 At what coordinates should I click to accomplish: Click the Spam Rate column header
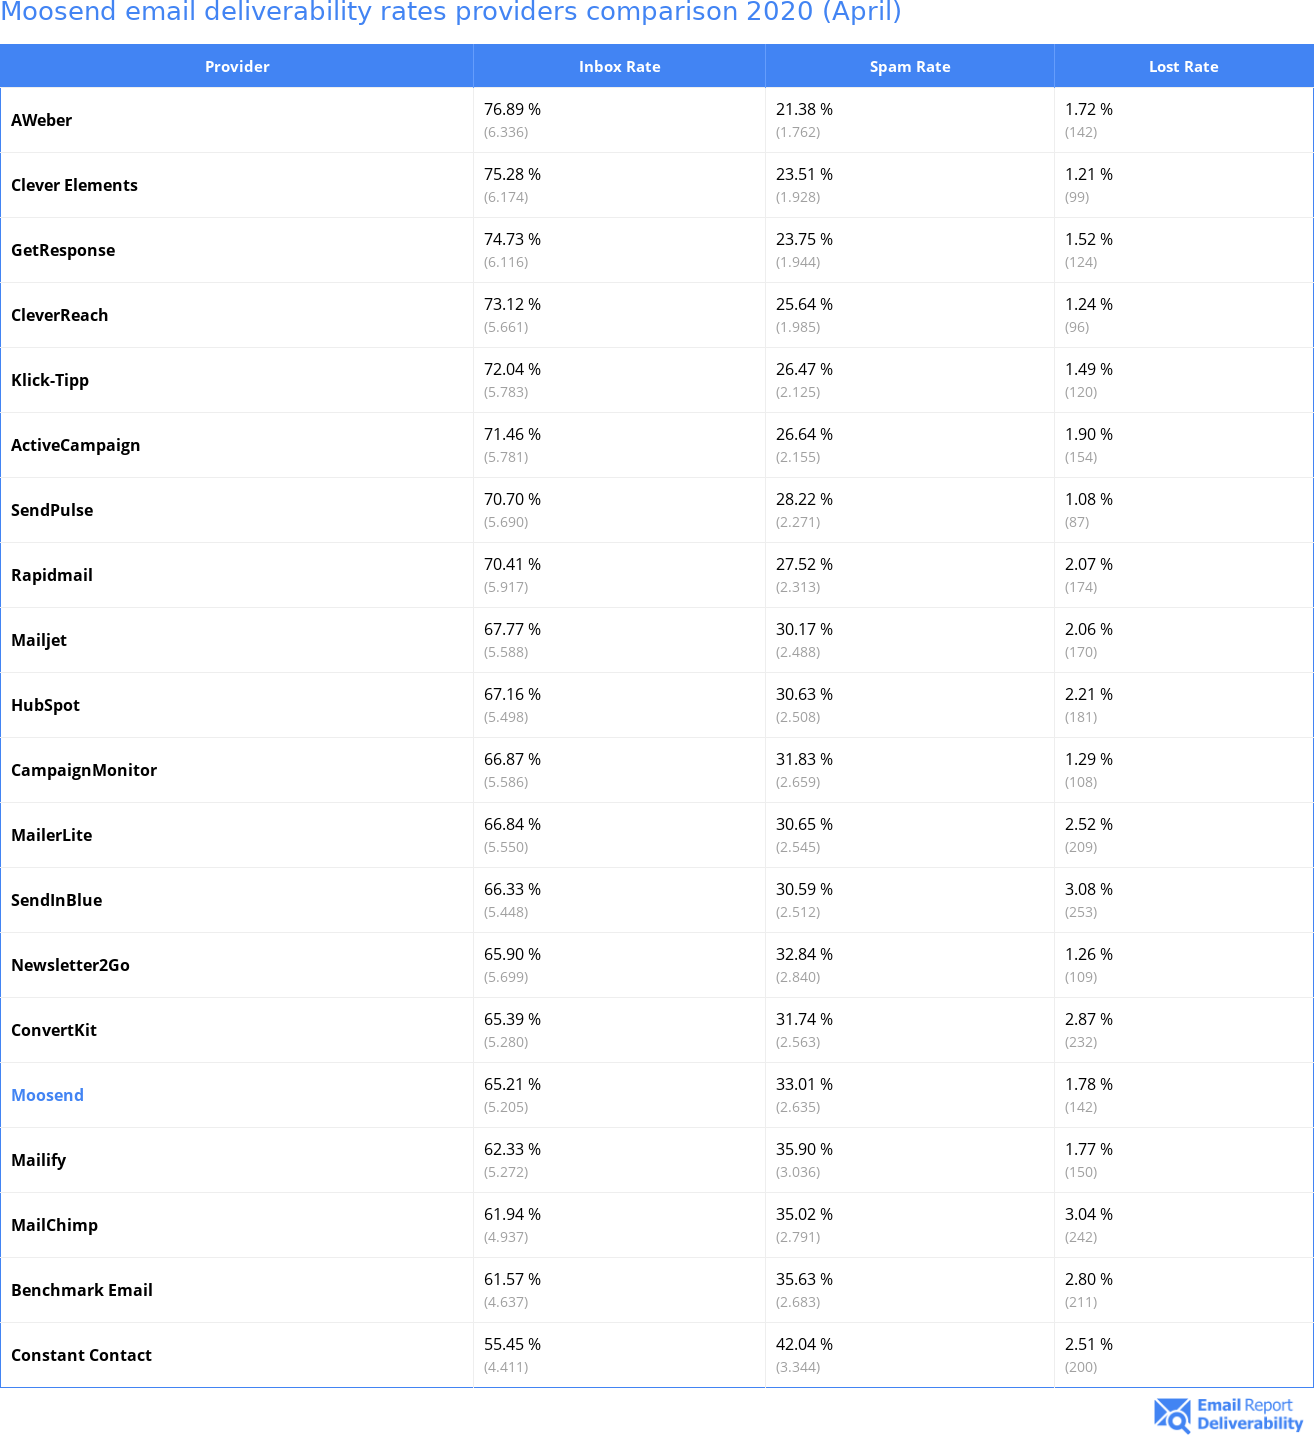click(909, 67)
